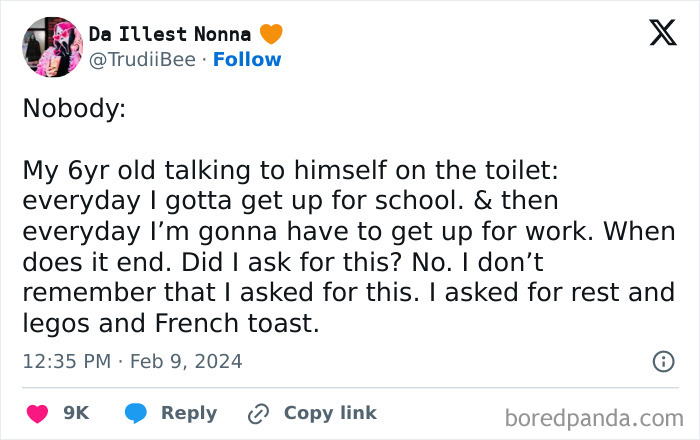
Task: Click the chain link icon
Action: pyautogui.click(x=259, y=413)
